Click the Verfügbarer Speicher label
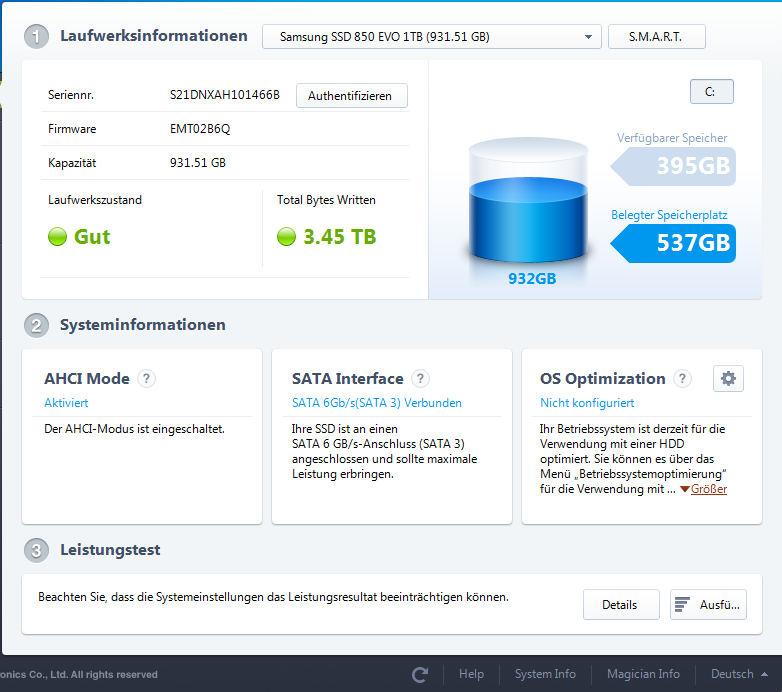This screenshot has height=692, width=782. pos(671,138)
